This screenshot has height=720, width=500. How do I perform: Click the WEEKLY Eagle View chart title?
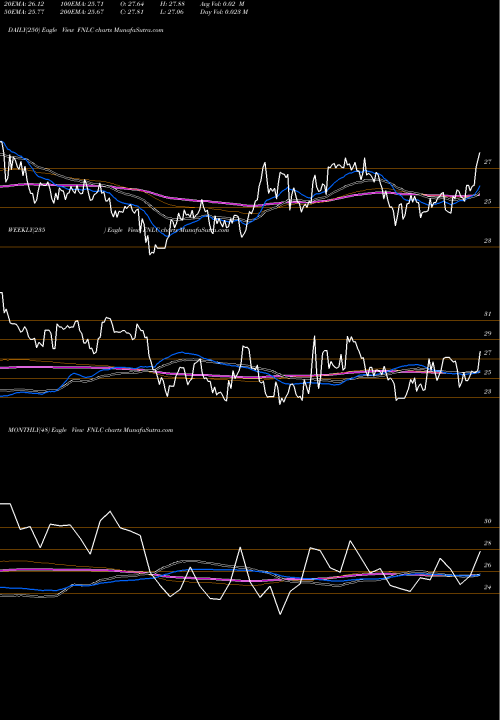(x=118, y=230)
